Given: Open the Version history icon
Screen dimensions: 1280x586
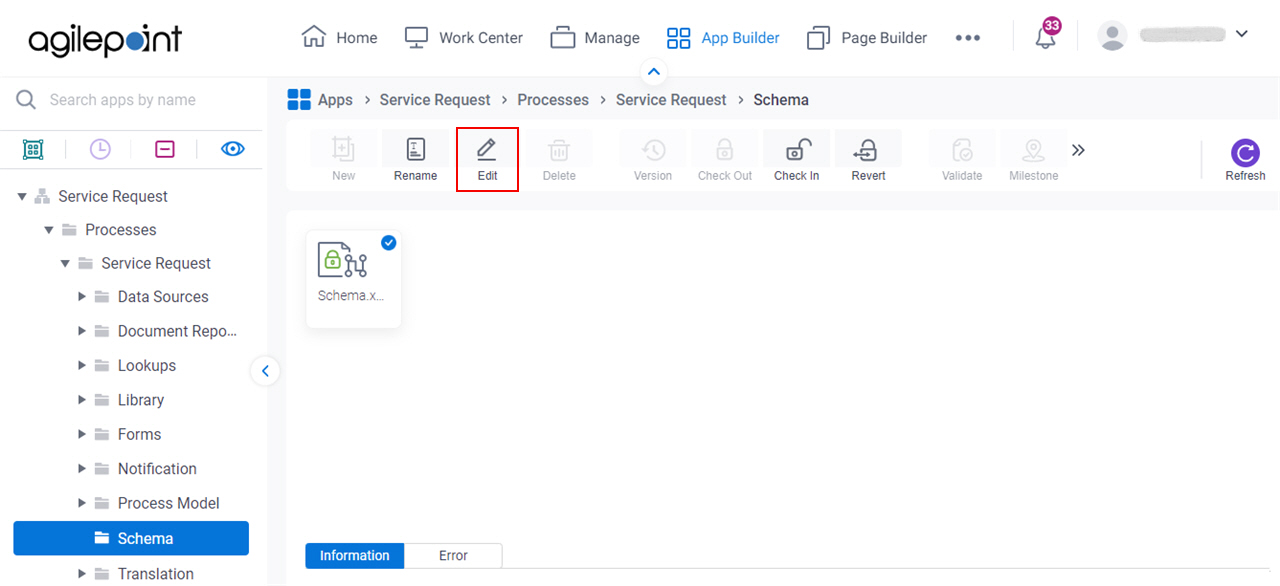Looking at the screenshot, I should tap(653, 150).
